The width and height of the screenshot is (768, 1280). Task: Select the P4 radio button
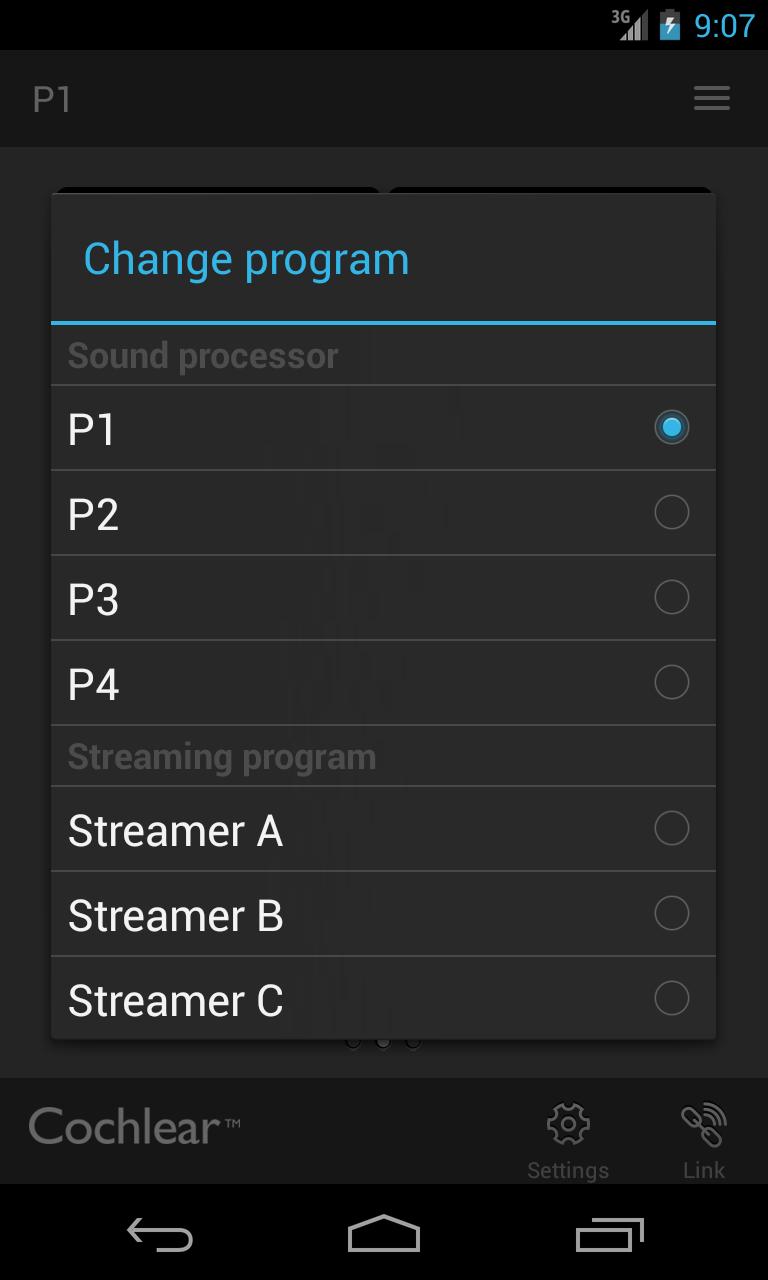pyautogui.click(x=671, y=682)
